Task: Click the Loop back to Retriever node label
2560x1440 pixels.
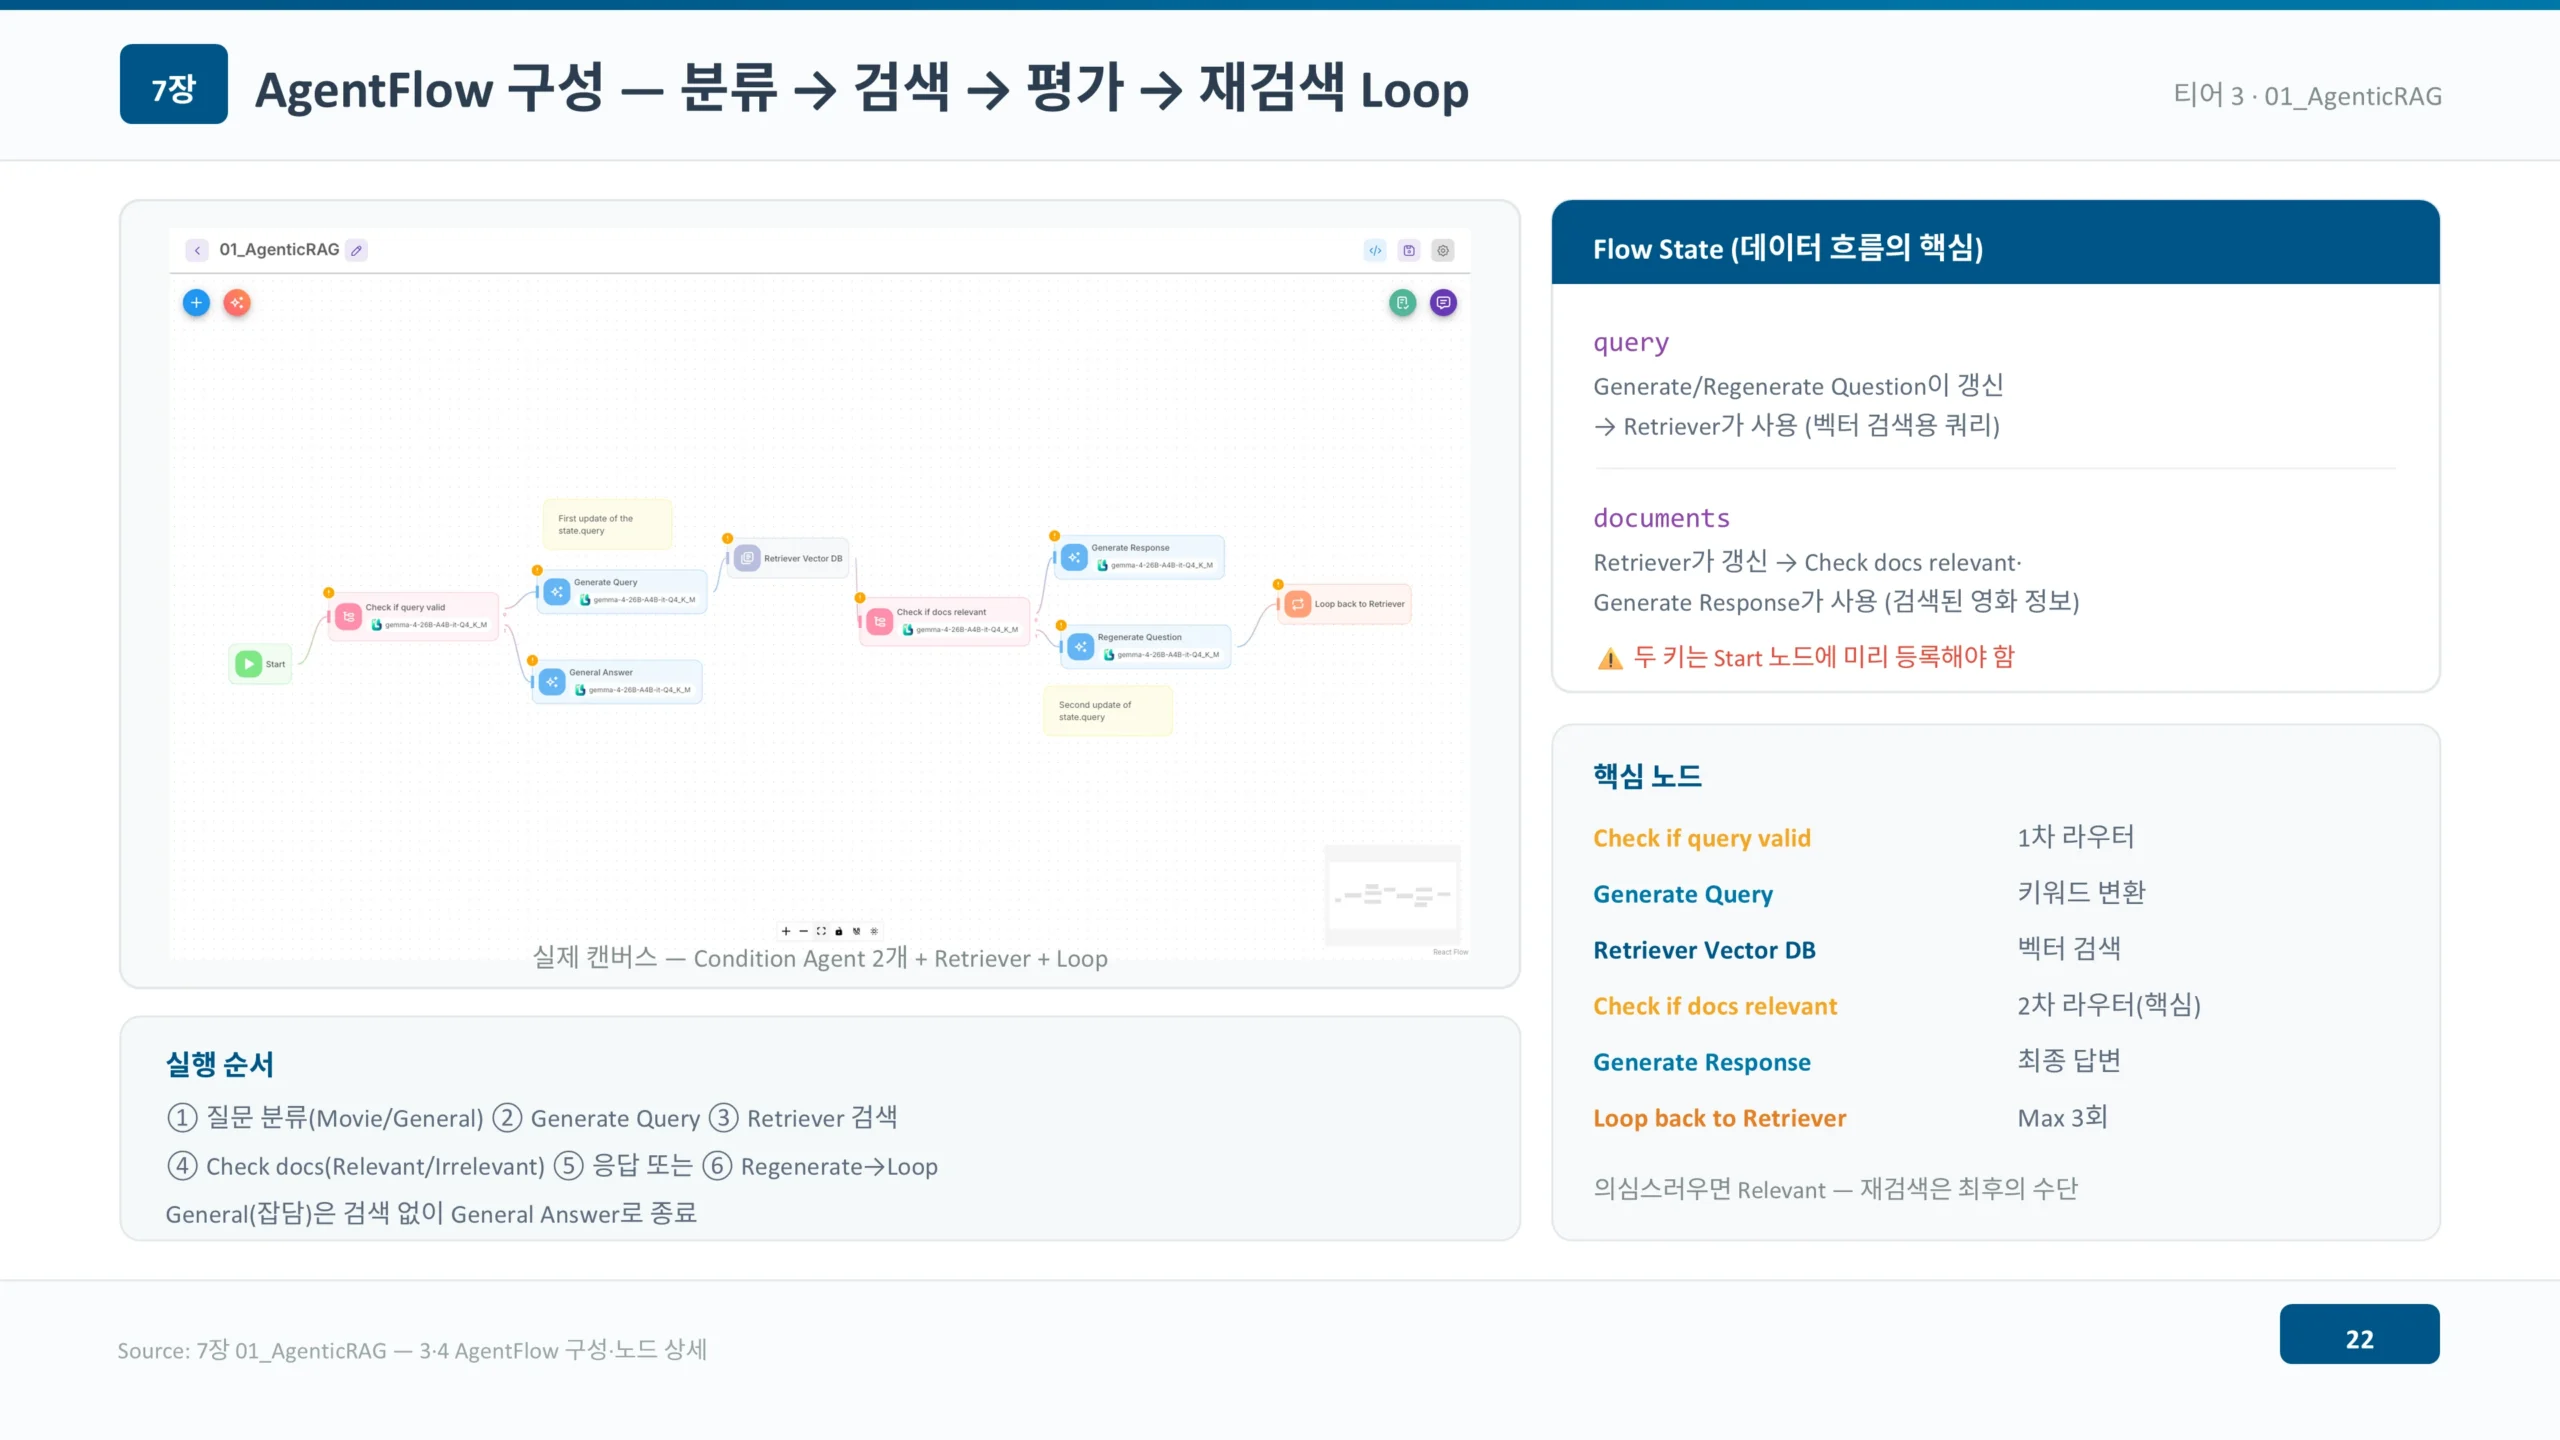Action: (1359, 604)
